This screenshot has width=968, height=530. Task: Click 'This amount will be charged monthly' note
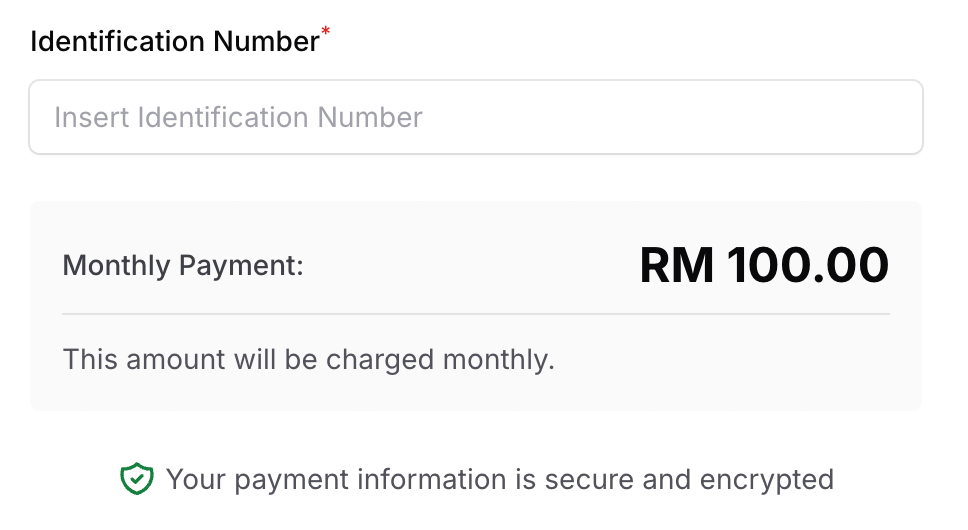tap(309, 359)
